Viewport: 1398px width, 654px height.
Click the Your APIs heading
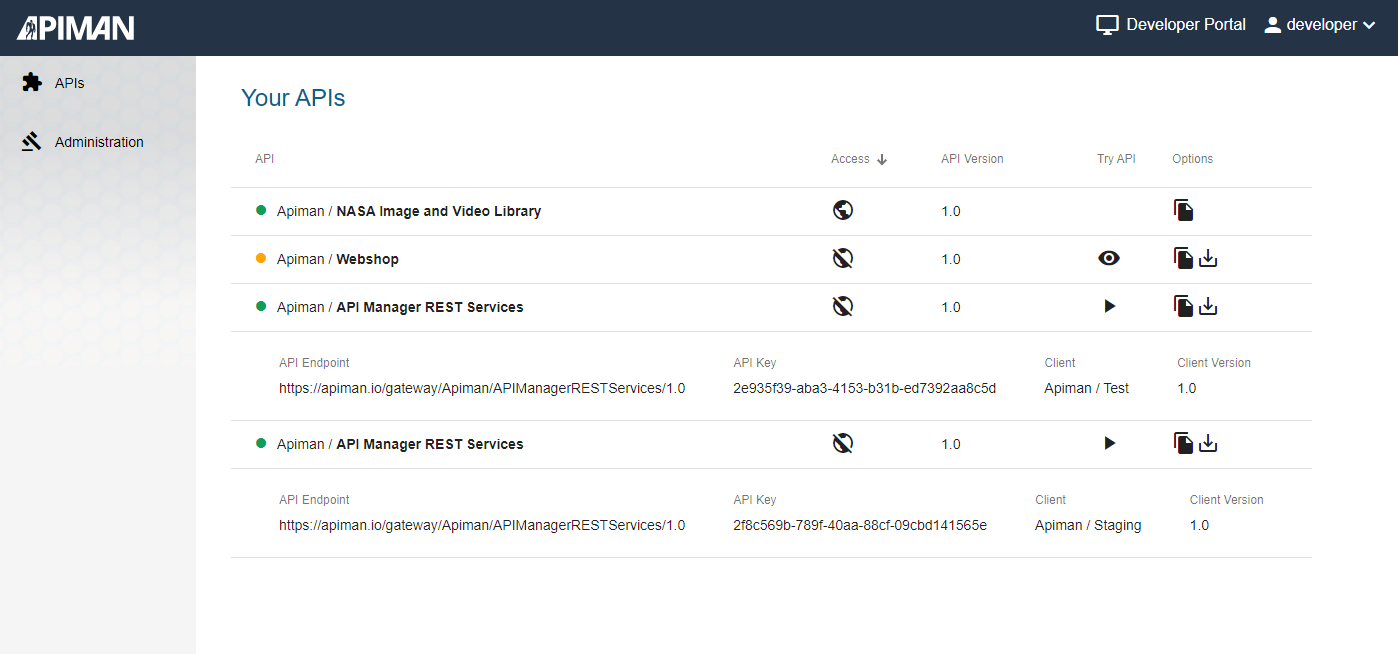point(293,98)
